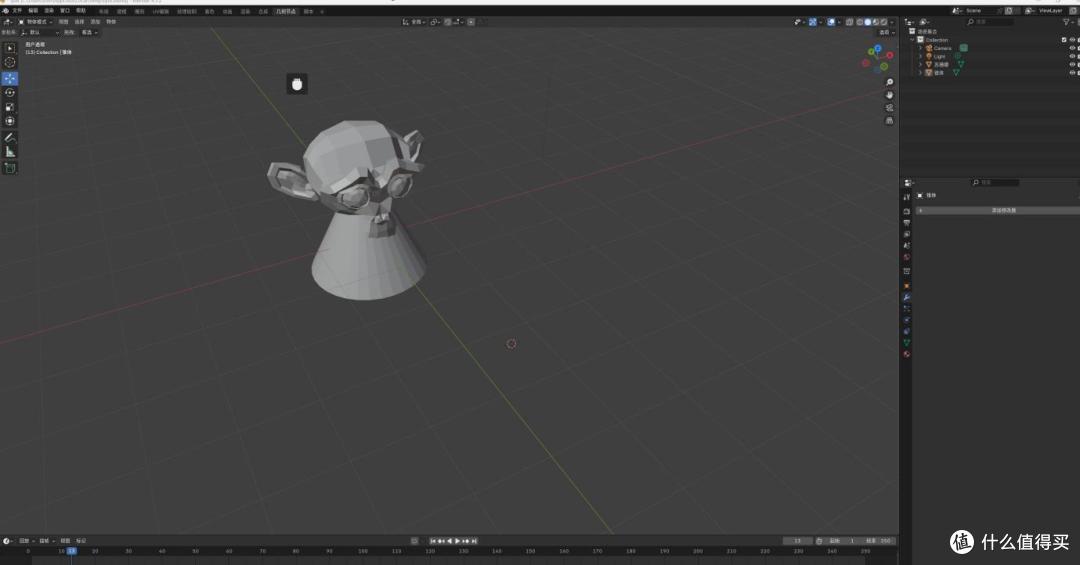Open Object Constraints properties tab icon

(x=906, y=331)
